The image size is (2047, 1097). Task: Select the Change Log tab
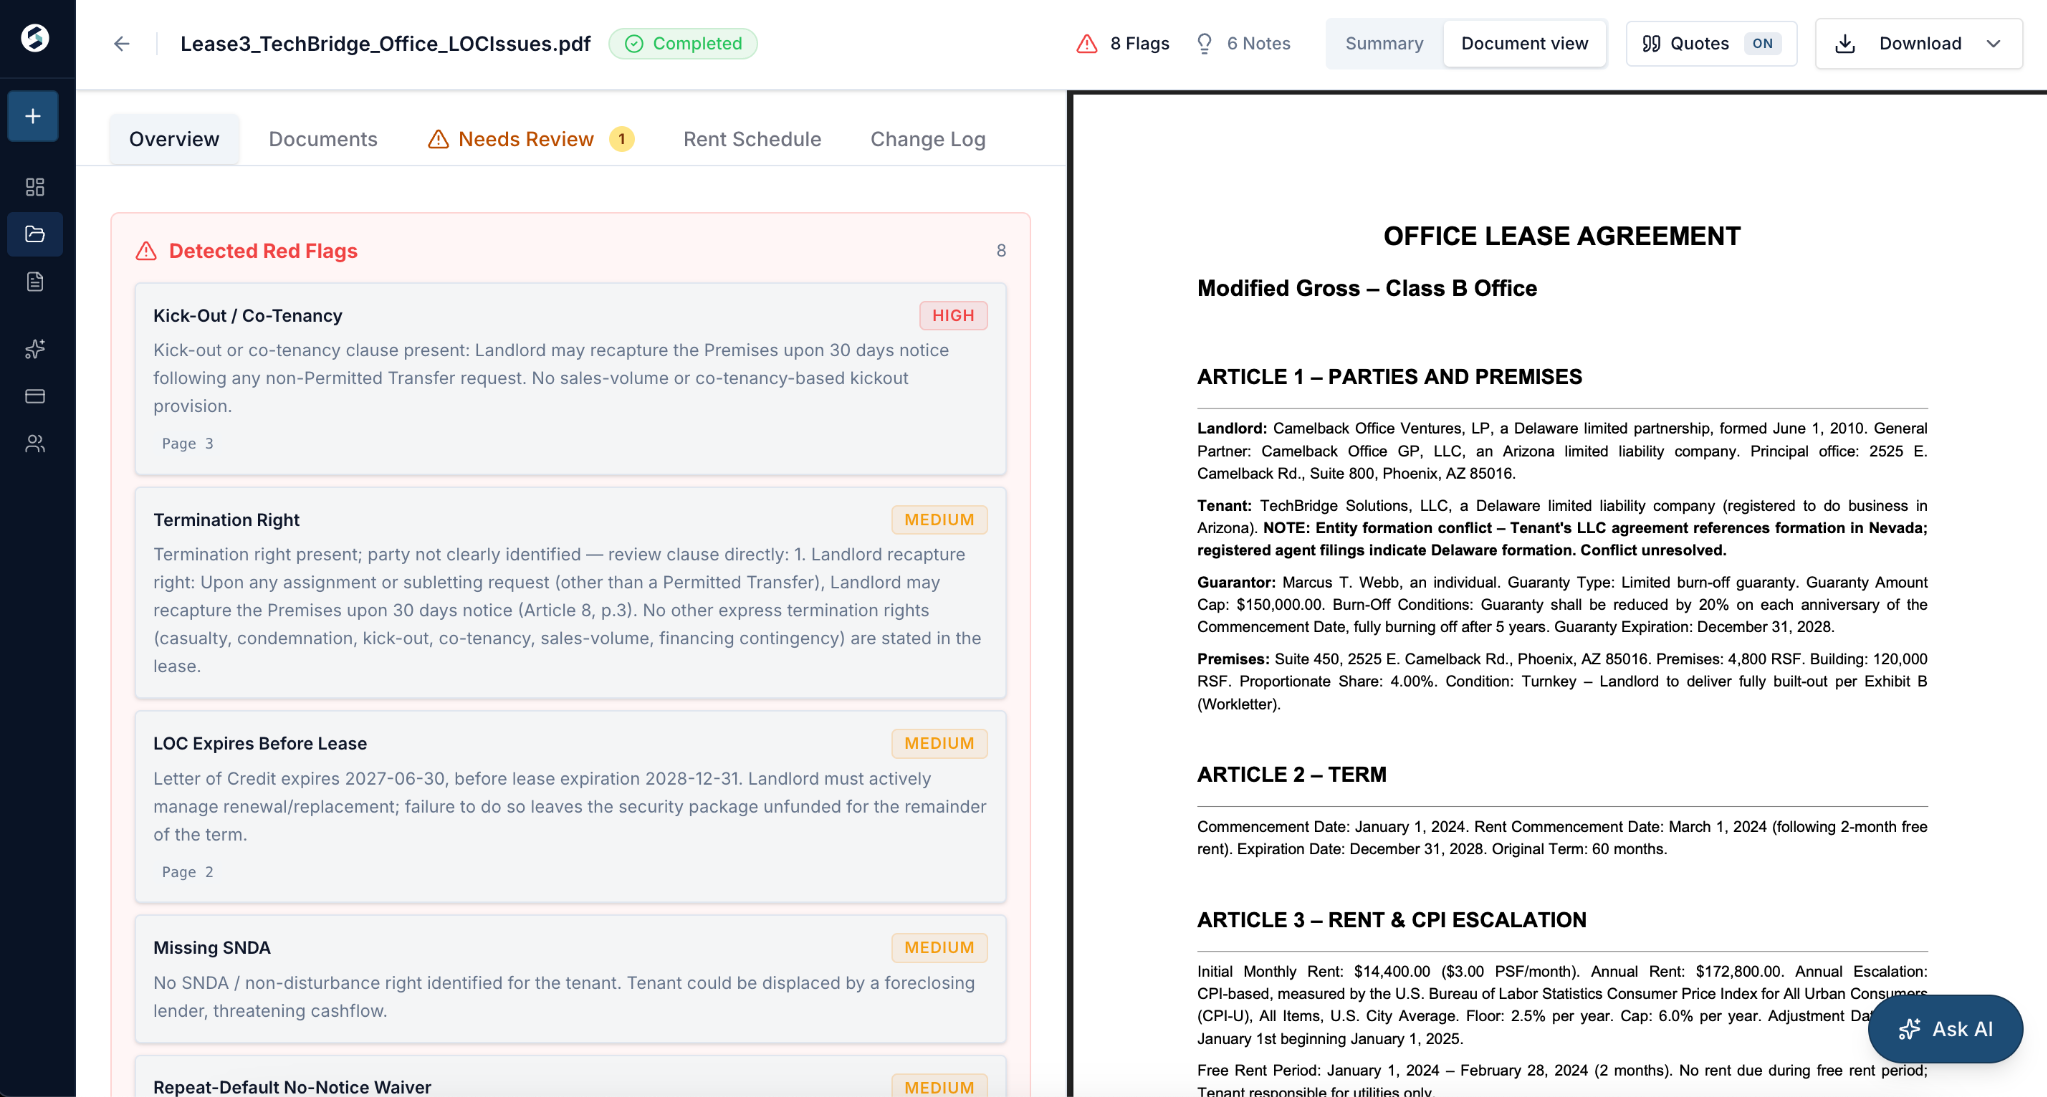927,139
